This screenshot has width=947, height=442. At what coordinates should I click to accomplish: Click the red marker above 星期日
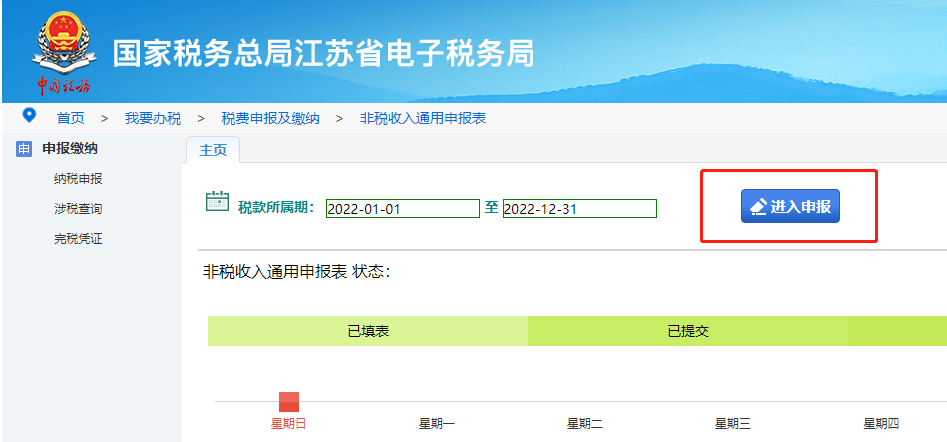289,402
